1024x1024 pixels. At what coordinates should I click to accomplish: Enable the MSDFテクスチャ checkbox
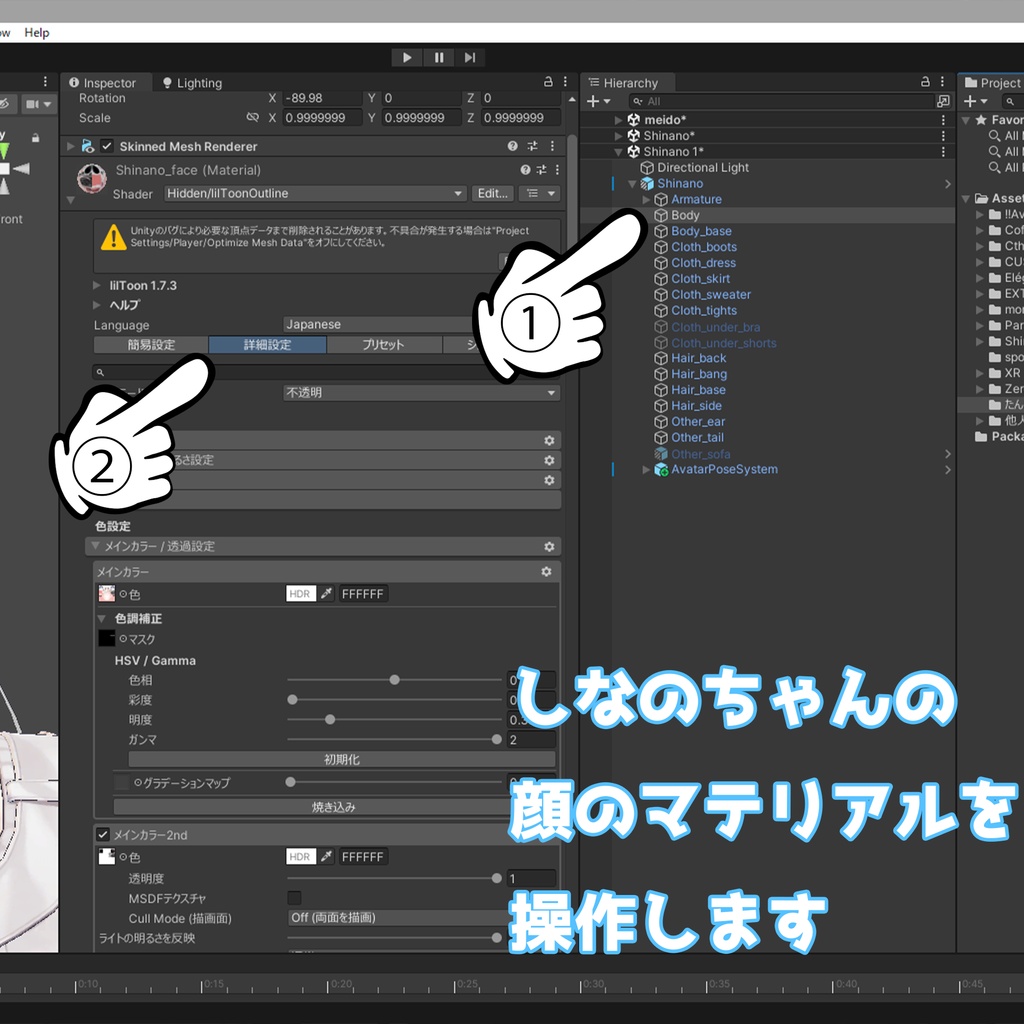point(293,899)
